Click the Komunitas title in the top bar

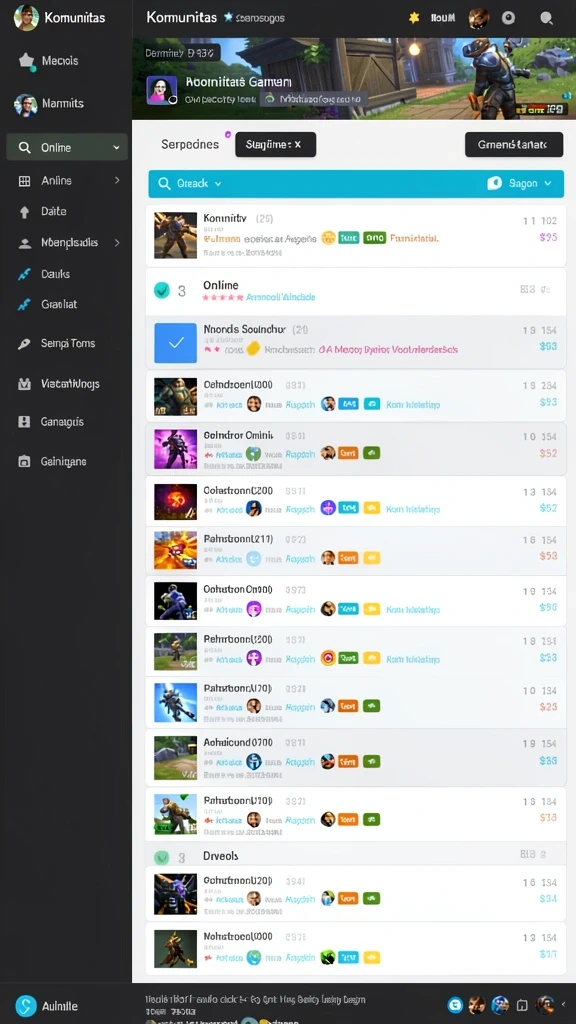click(182, 18)
